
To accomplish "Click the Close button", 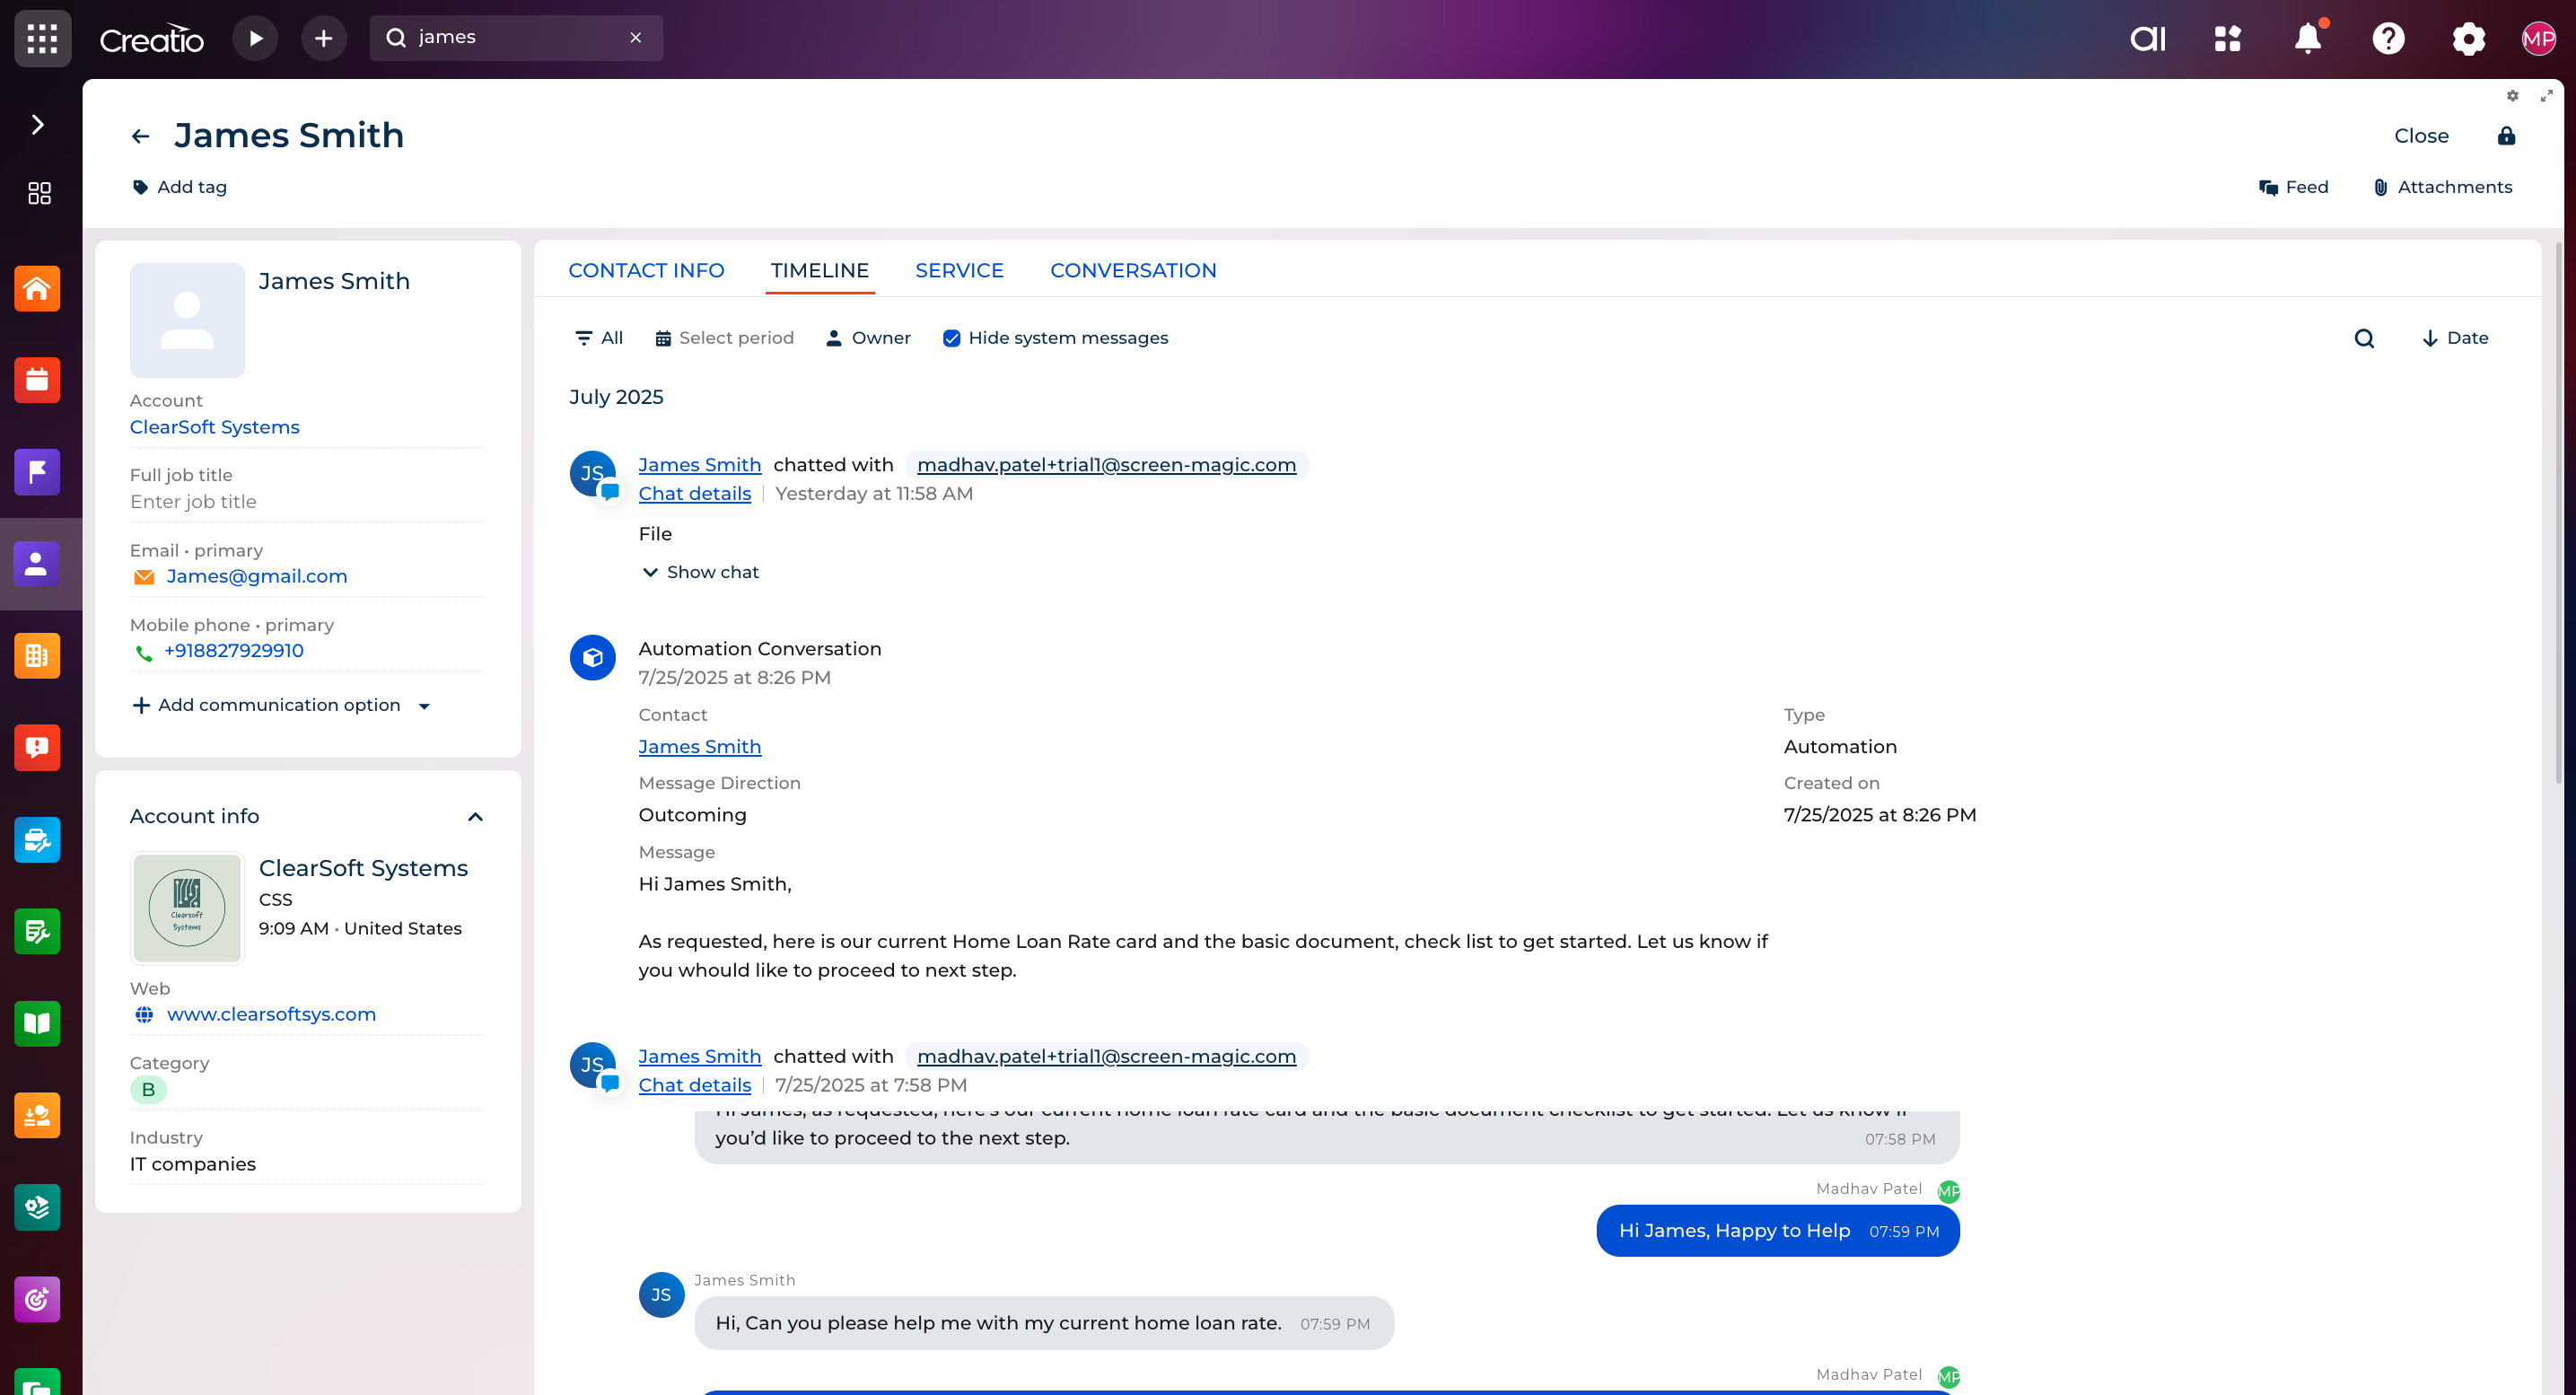I will [x=2421, y=136].
